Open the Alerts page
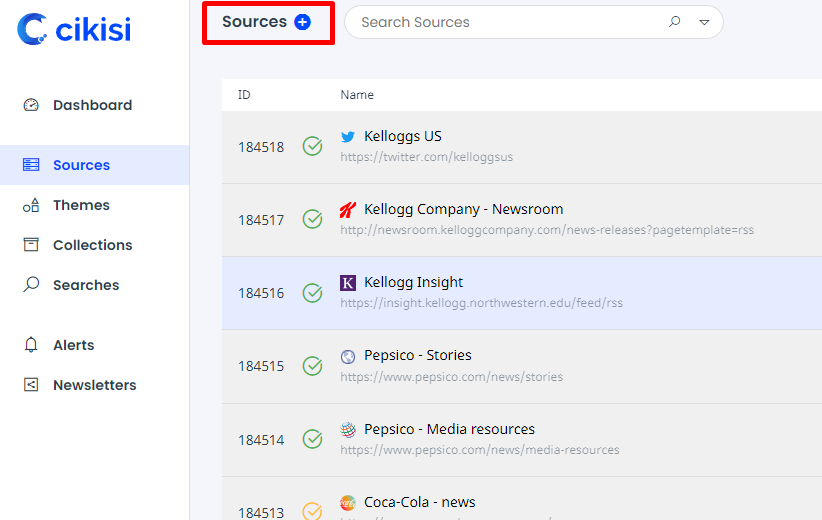 pos(73,345)
